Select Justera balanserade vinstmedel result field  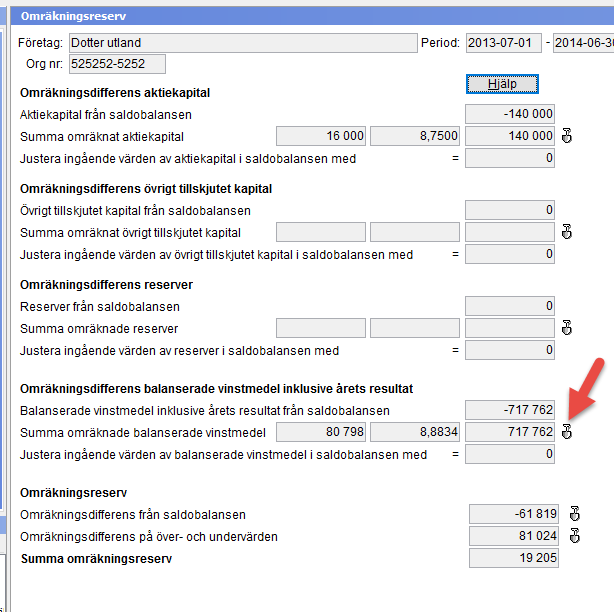pos(510,454)
